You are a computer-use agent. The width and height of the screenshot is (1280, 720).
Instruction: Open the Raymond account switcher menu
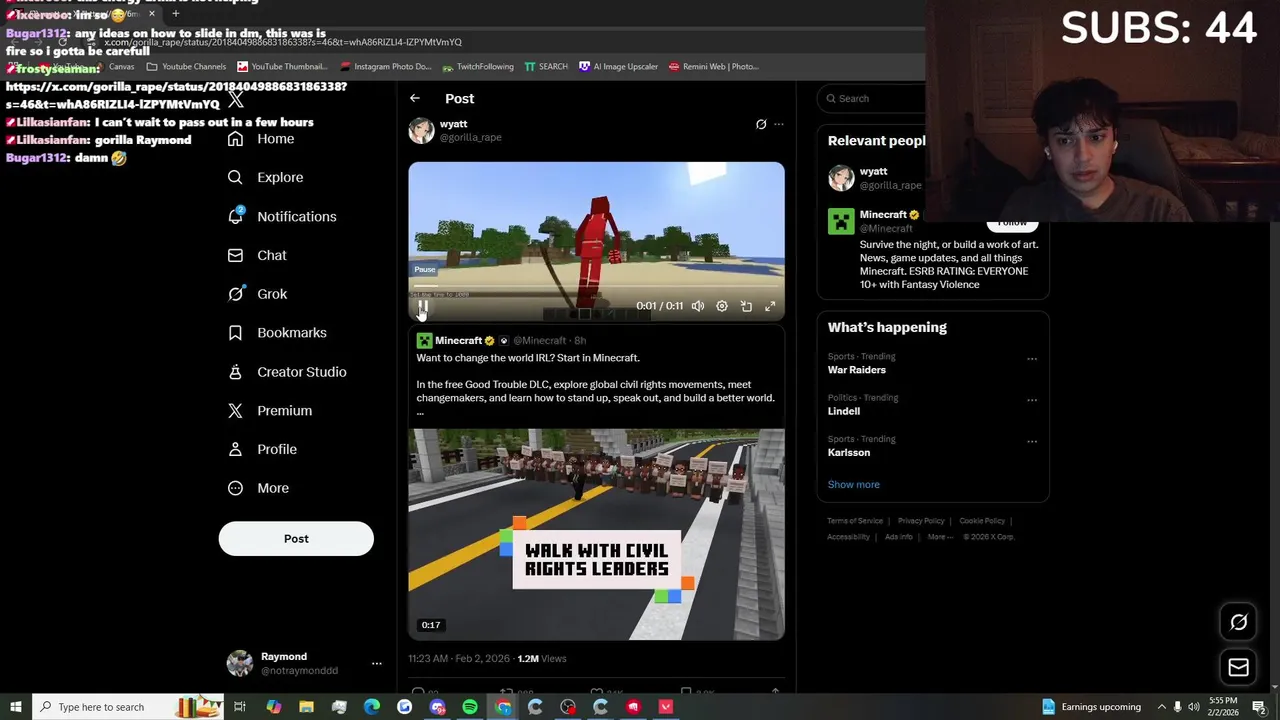coord(377,664)
